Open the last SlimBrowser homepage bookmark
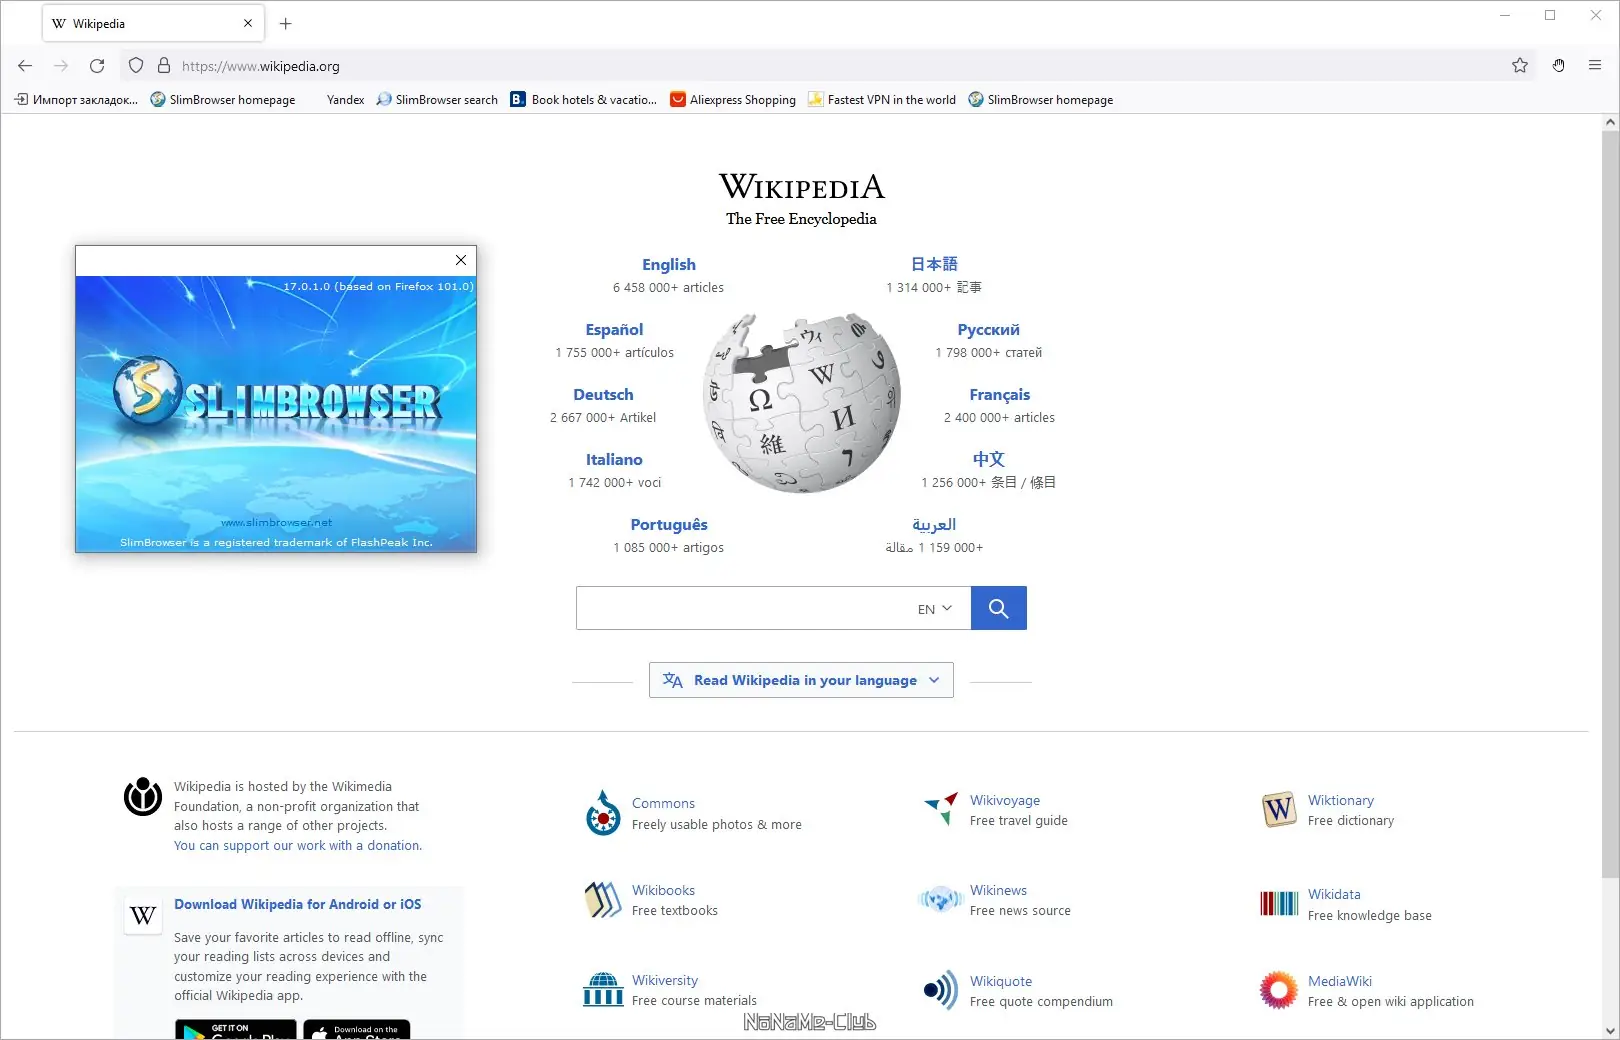The width and height of the screenshot is (1620, 1040). pos(1041,100)
